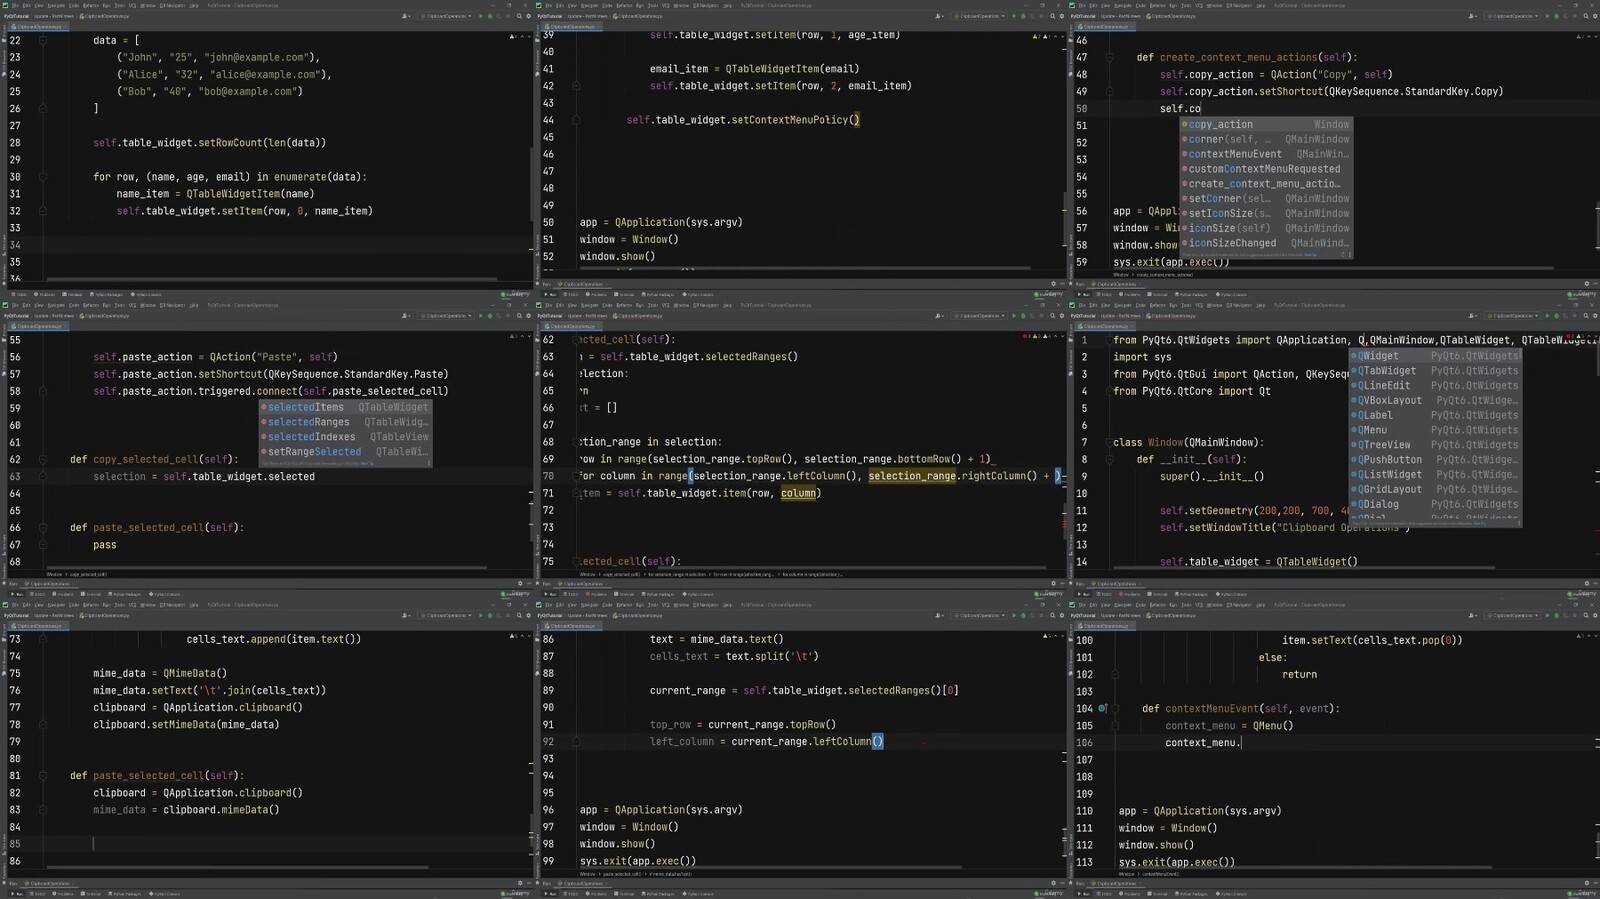Fold def copy_selected_cell at line 62

[x=42, y=459]
